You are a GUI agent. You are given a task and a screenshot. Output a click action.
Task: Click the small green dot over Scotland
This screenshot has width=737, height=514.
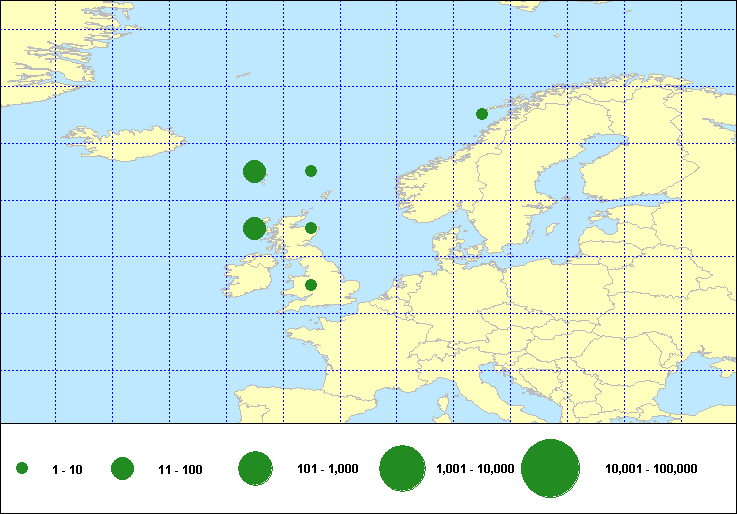point(311,228)
